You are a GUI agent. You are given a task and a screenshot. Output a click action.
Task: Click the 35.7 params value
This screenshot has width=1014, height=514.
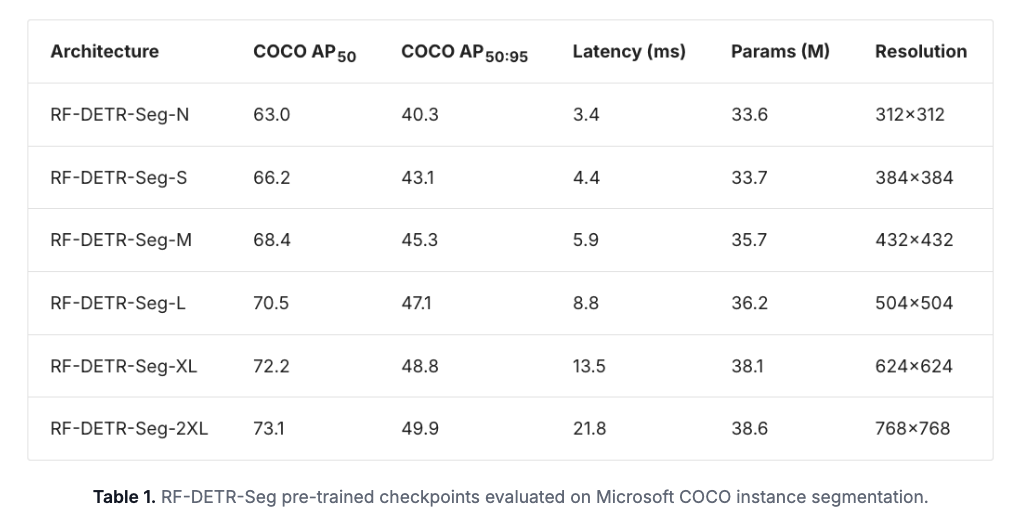pyautogui.click(x=749, y=240)
